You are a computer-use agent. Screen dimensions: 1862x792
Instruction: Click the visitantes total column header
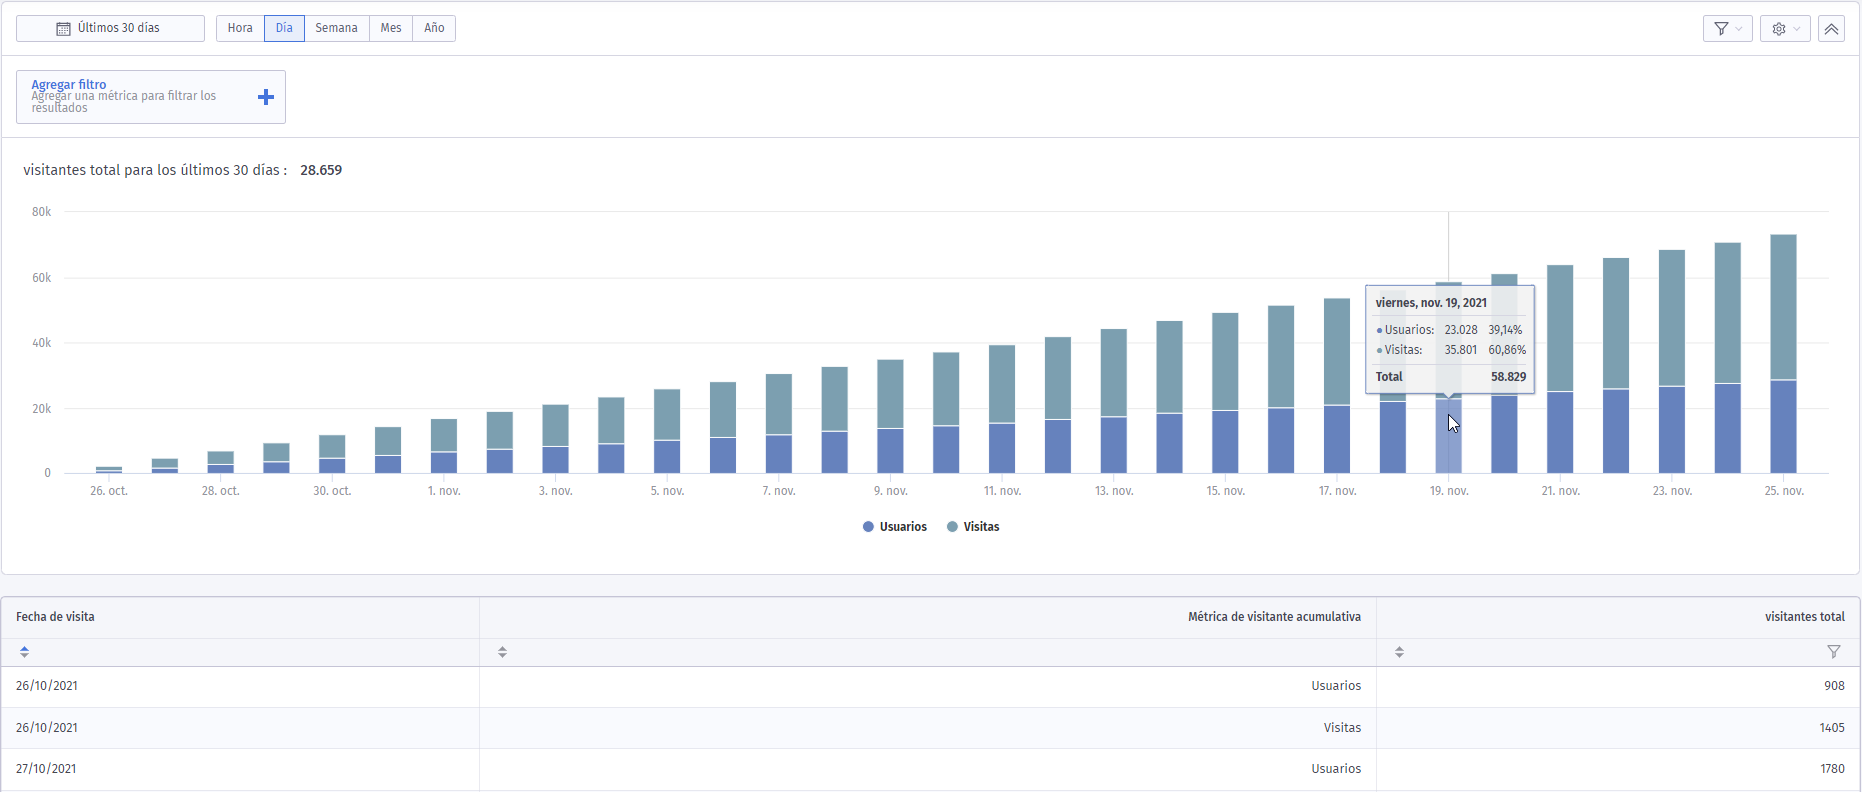(x=1804, y=617)
